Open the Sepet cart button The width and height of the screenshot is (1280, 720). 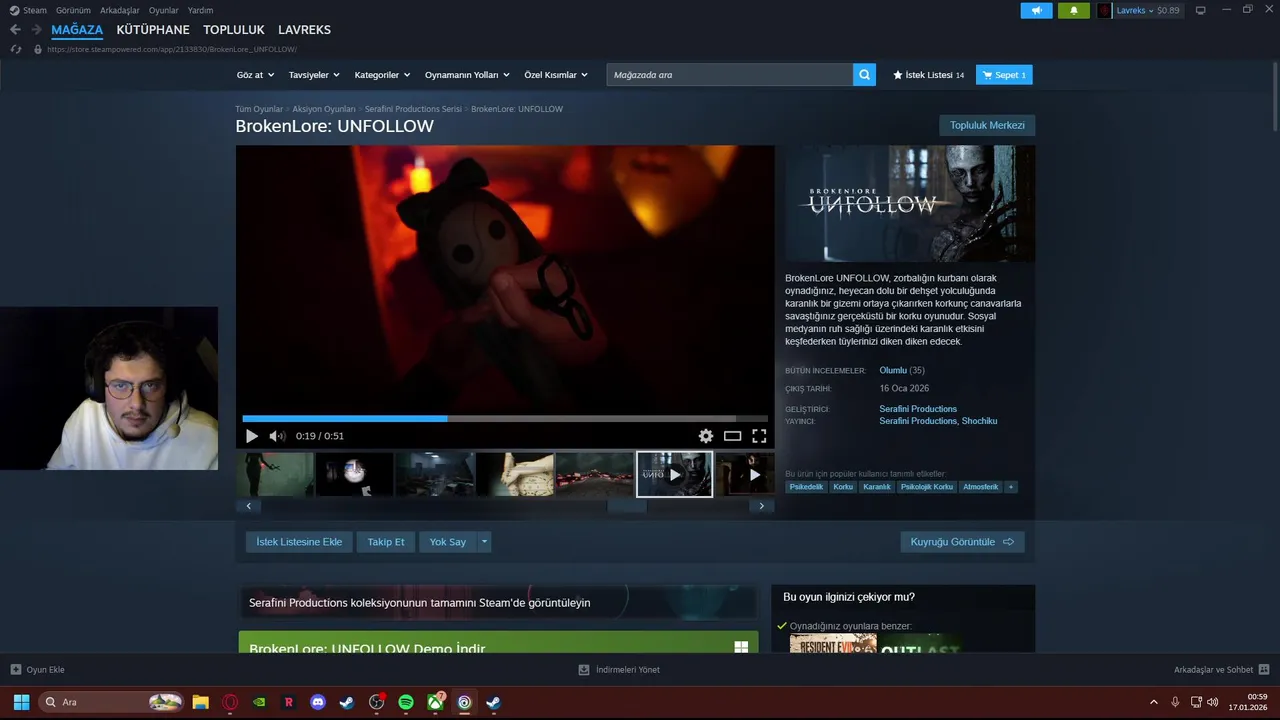coord(1004,75)
